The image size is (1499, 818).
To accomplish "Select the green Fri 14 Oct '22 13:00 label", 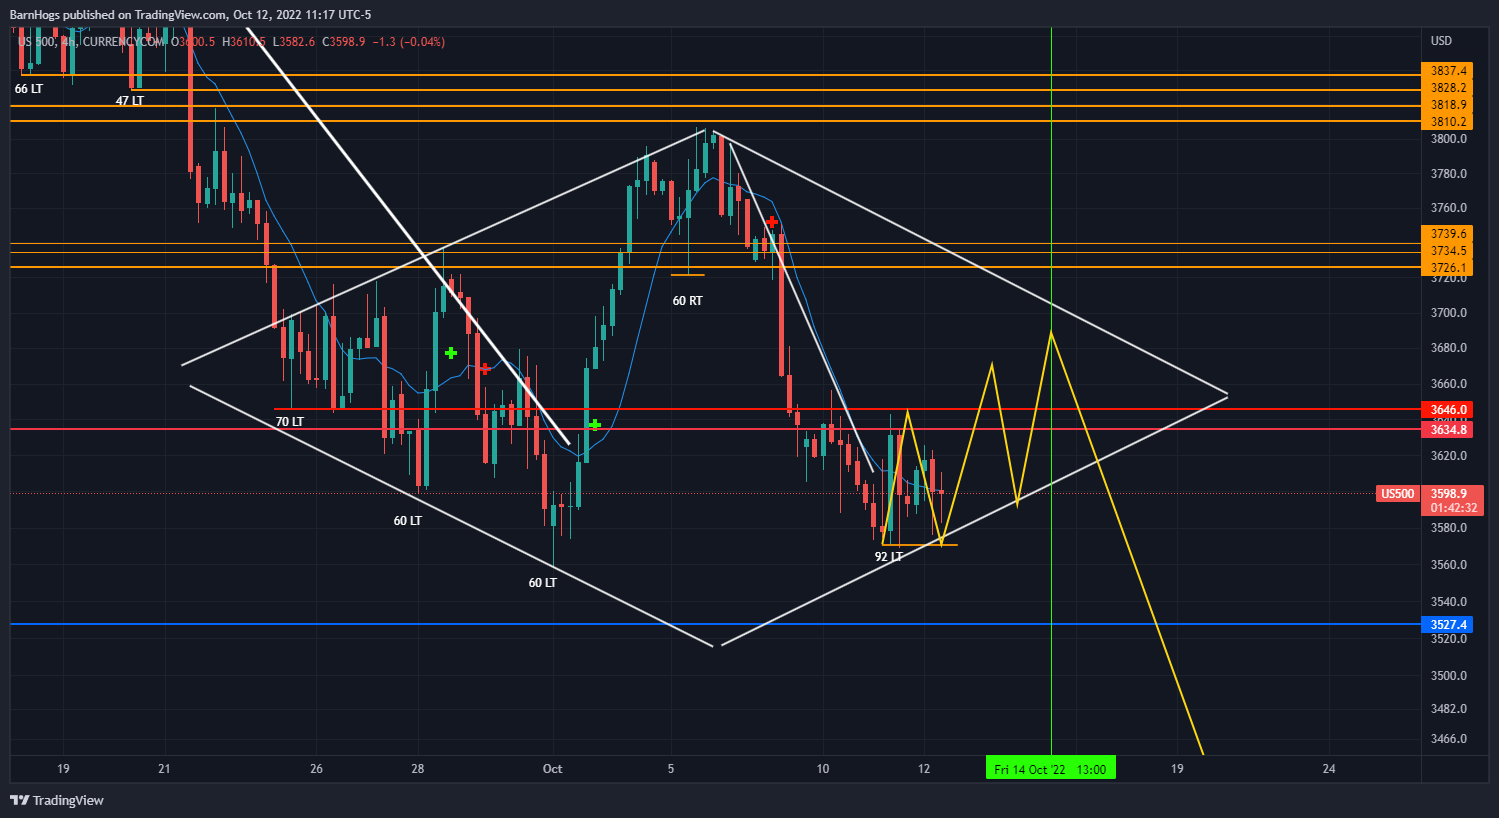I will tap(1050, 769).
